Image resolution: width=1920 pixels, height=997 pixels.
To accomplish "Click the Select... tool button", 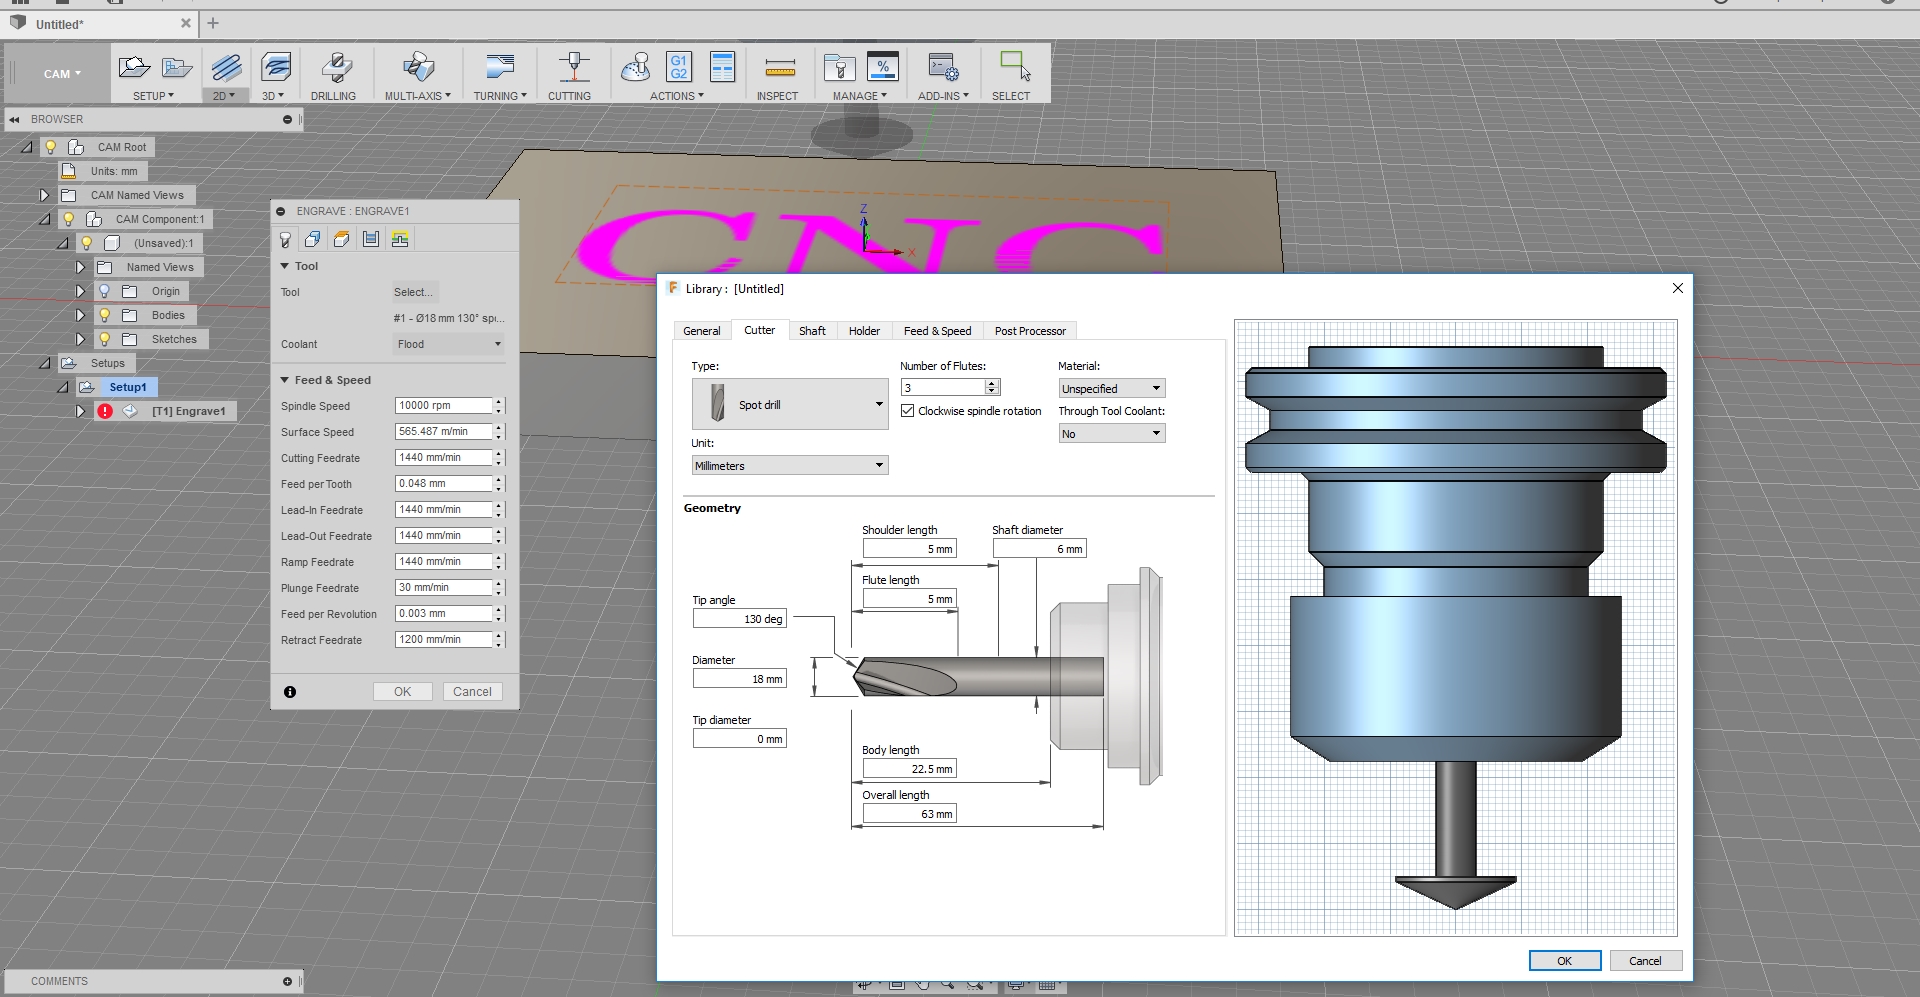I will (414, 293).
